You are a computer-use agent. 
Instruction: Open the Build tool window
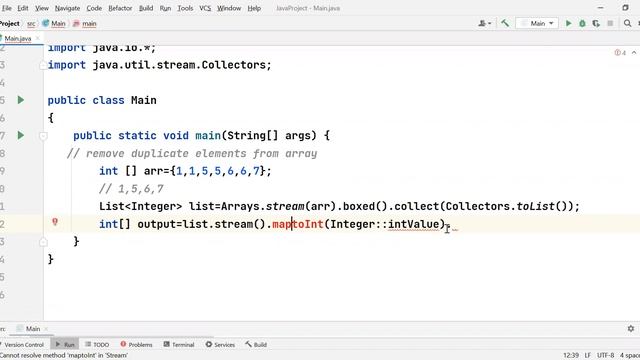[x=256, y=344]
